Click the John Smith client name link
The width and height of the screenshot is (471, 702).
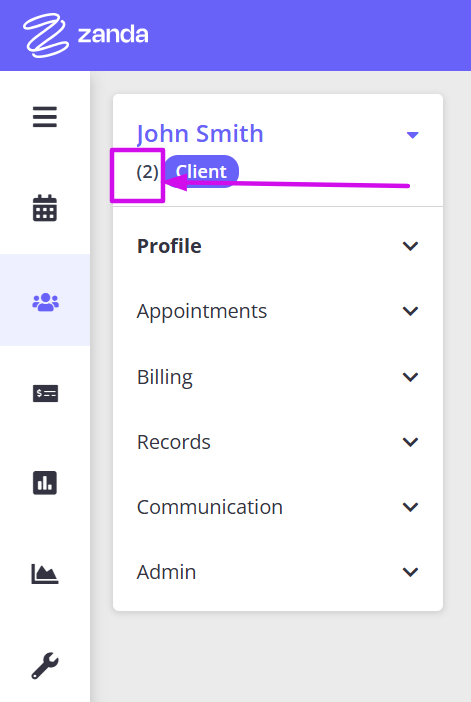pos(200,134)
